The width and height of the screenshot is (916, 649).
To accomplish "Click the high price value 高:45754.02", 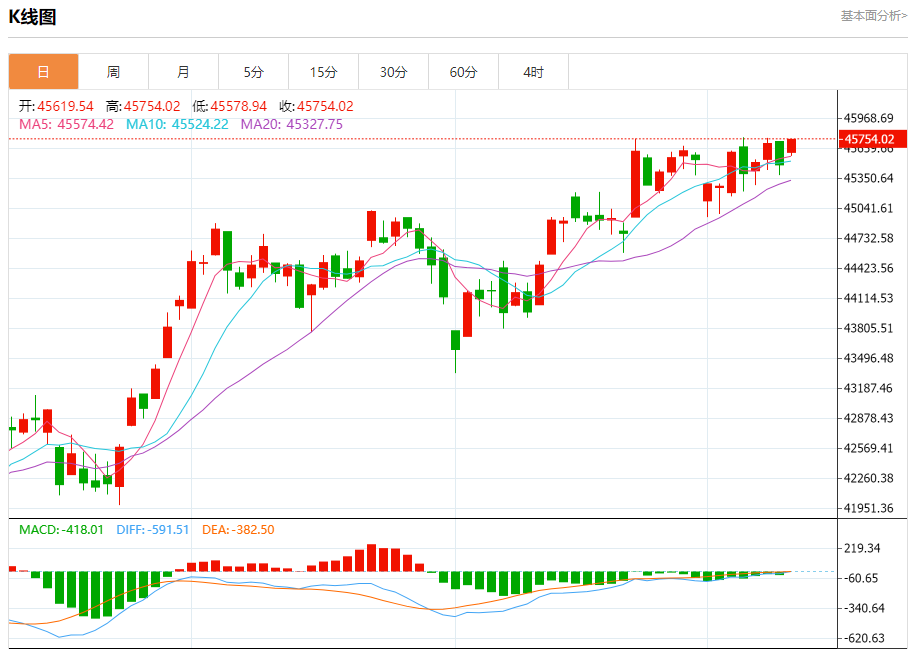I will [x=143, y=106].
